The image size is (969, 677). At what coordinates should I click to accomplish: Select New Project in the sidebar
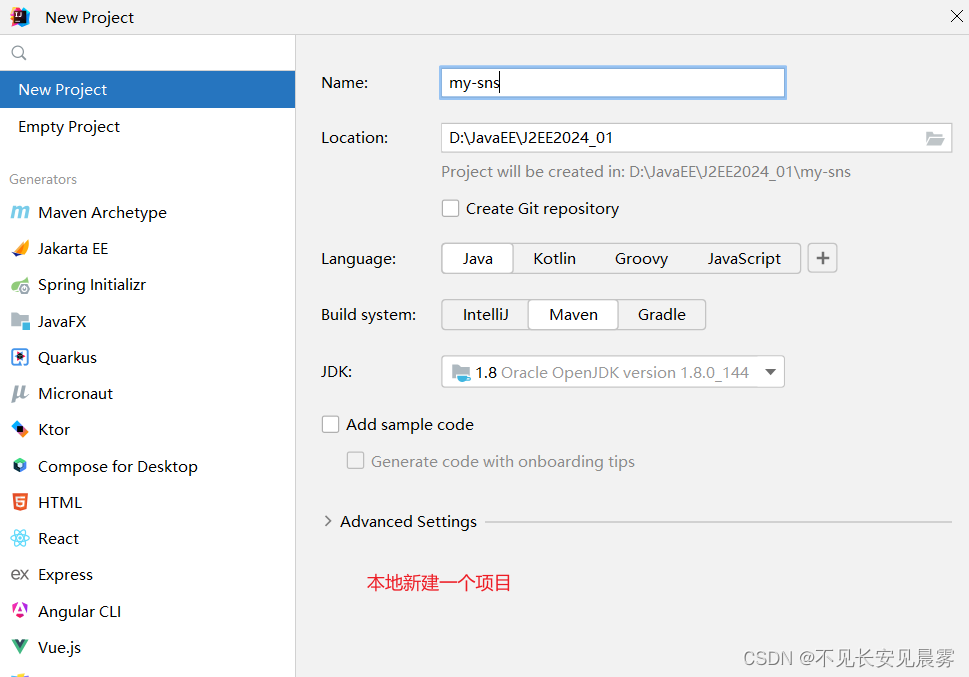pos(148,90)
